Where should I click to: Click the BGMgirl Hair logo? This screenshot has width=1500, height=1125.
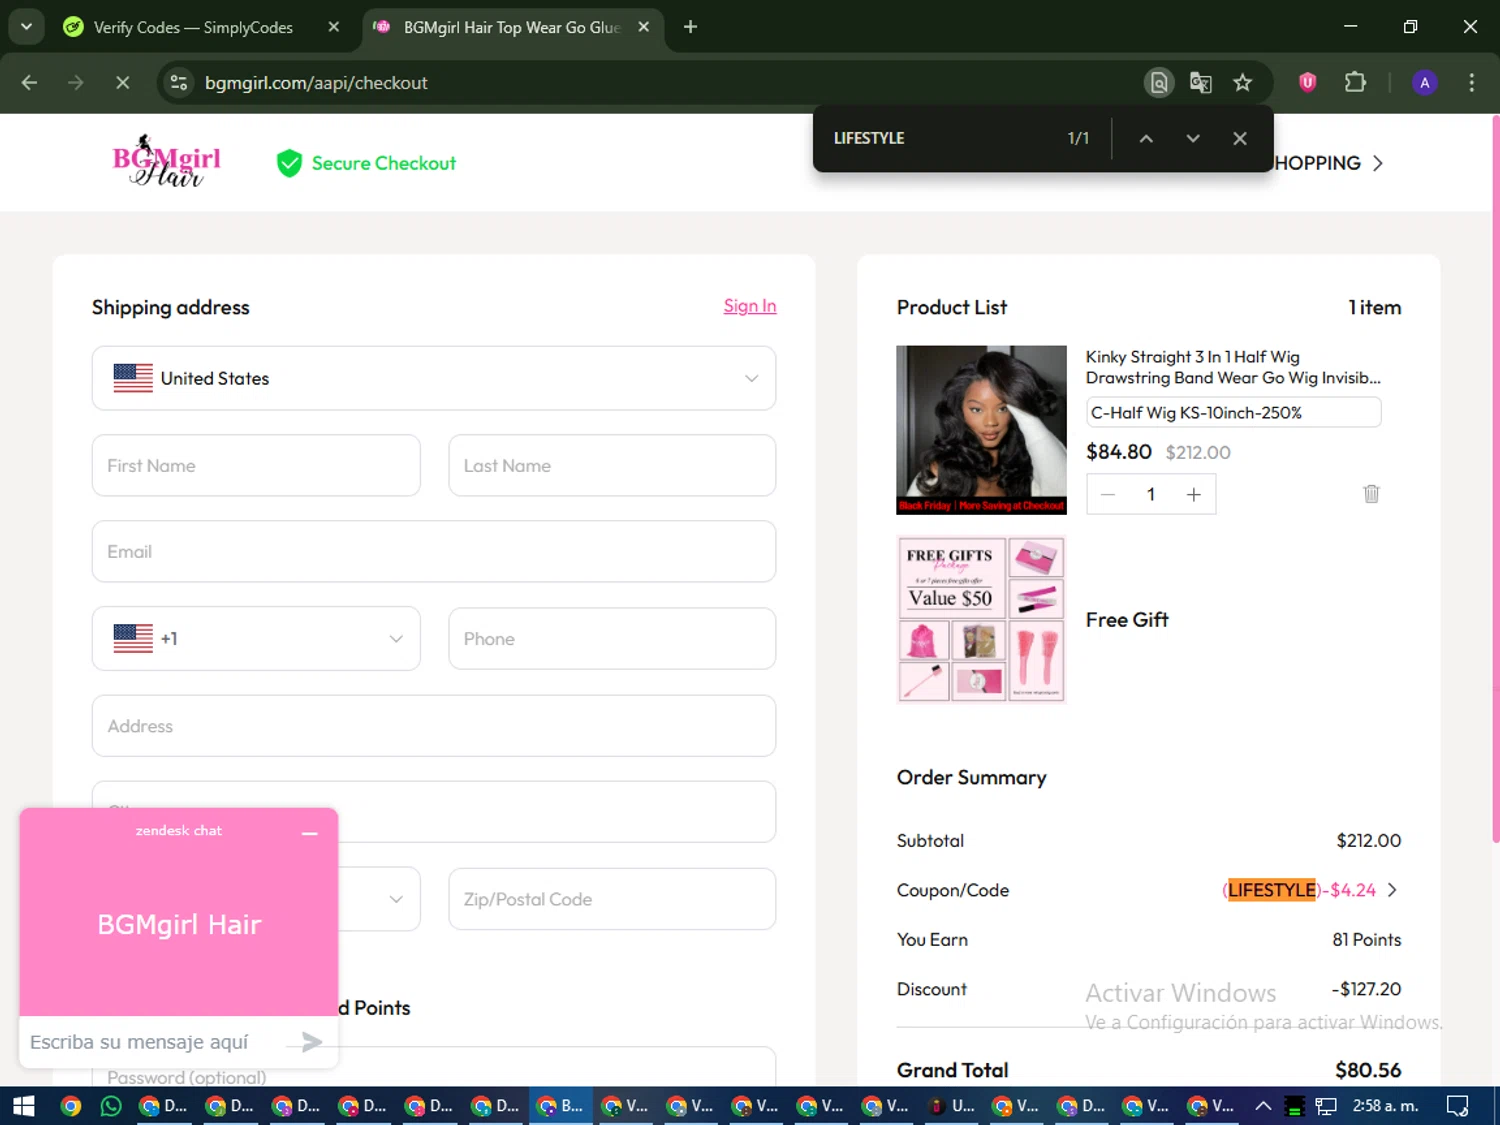166,162
